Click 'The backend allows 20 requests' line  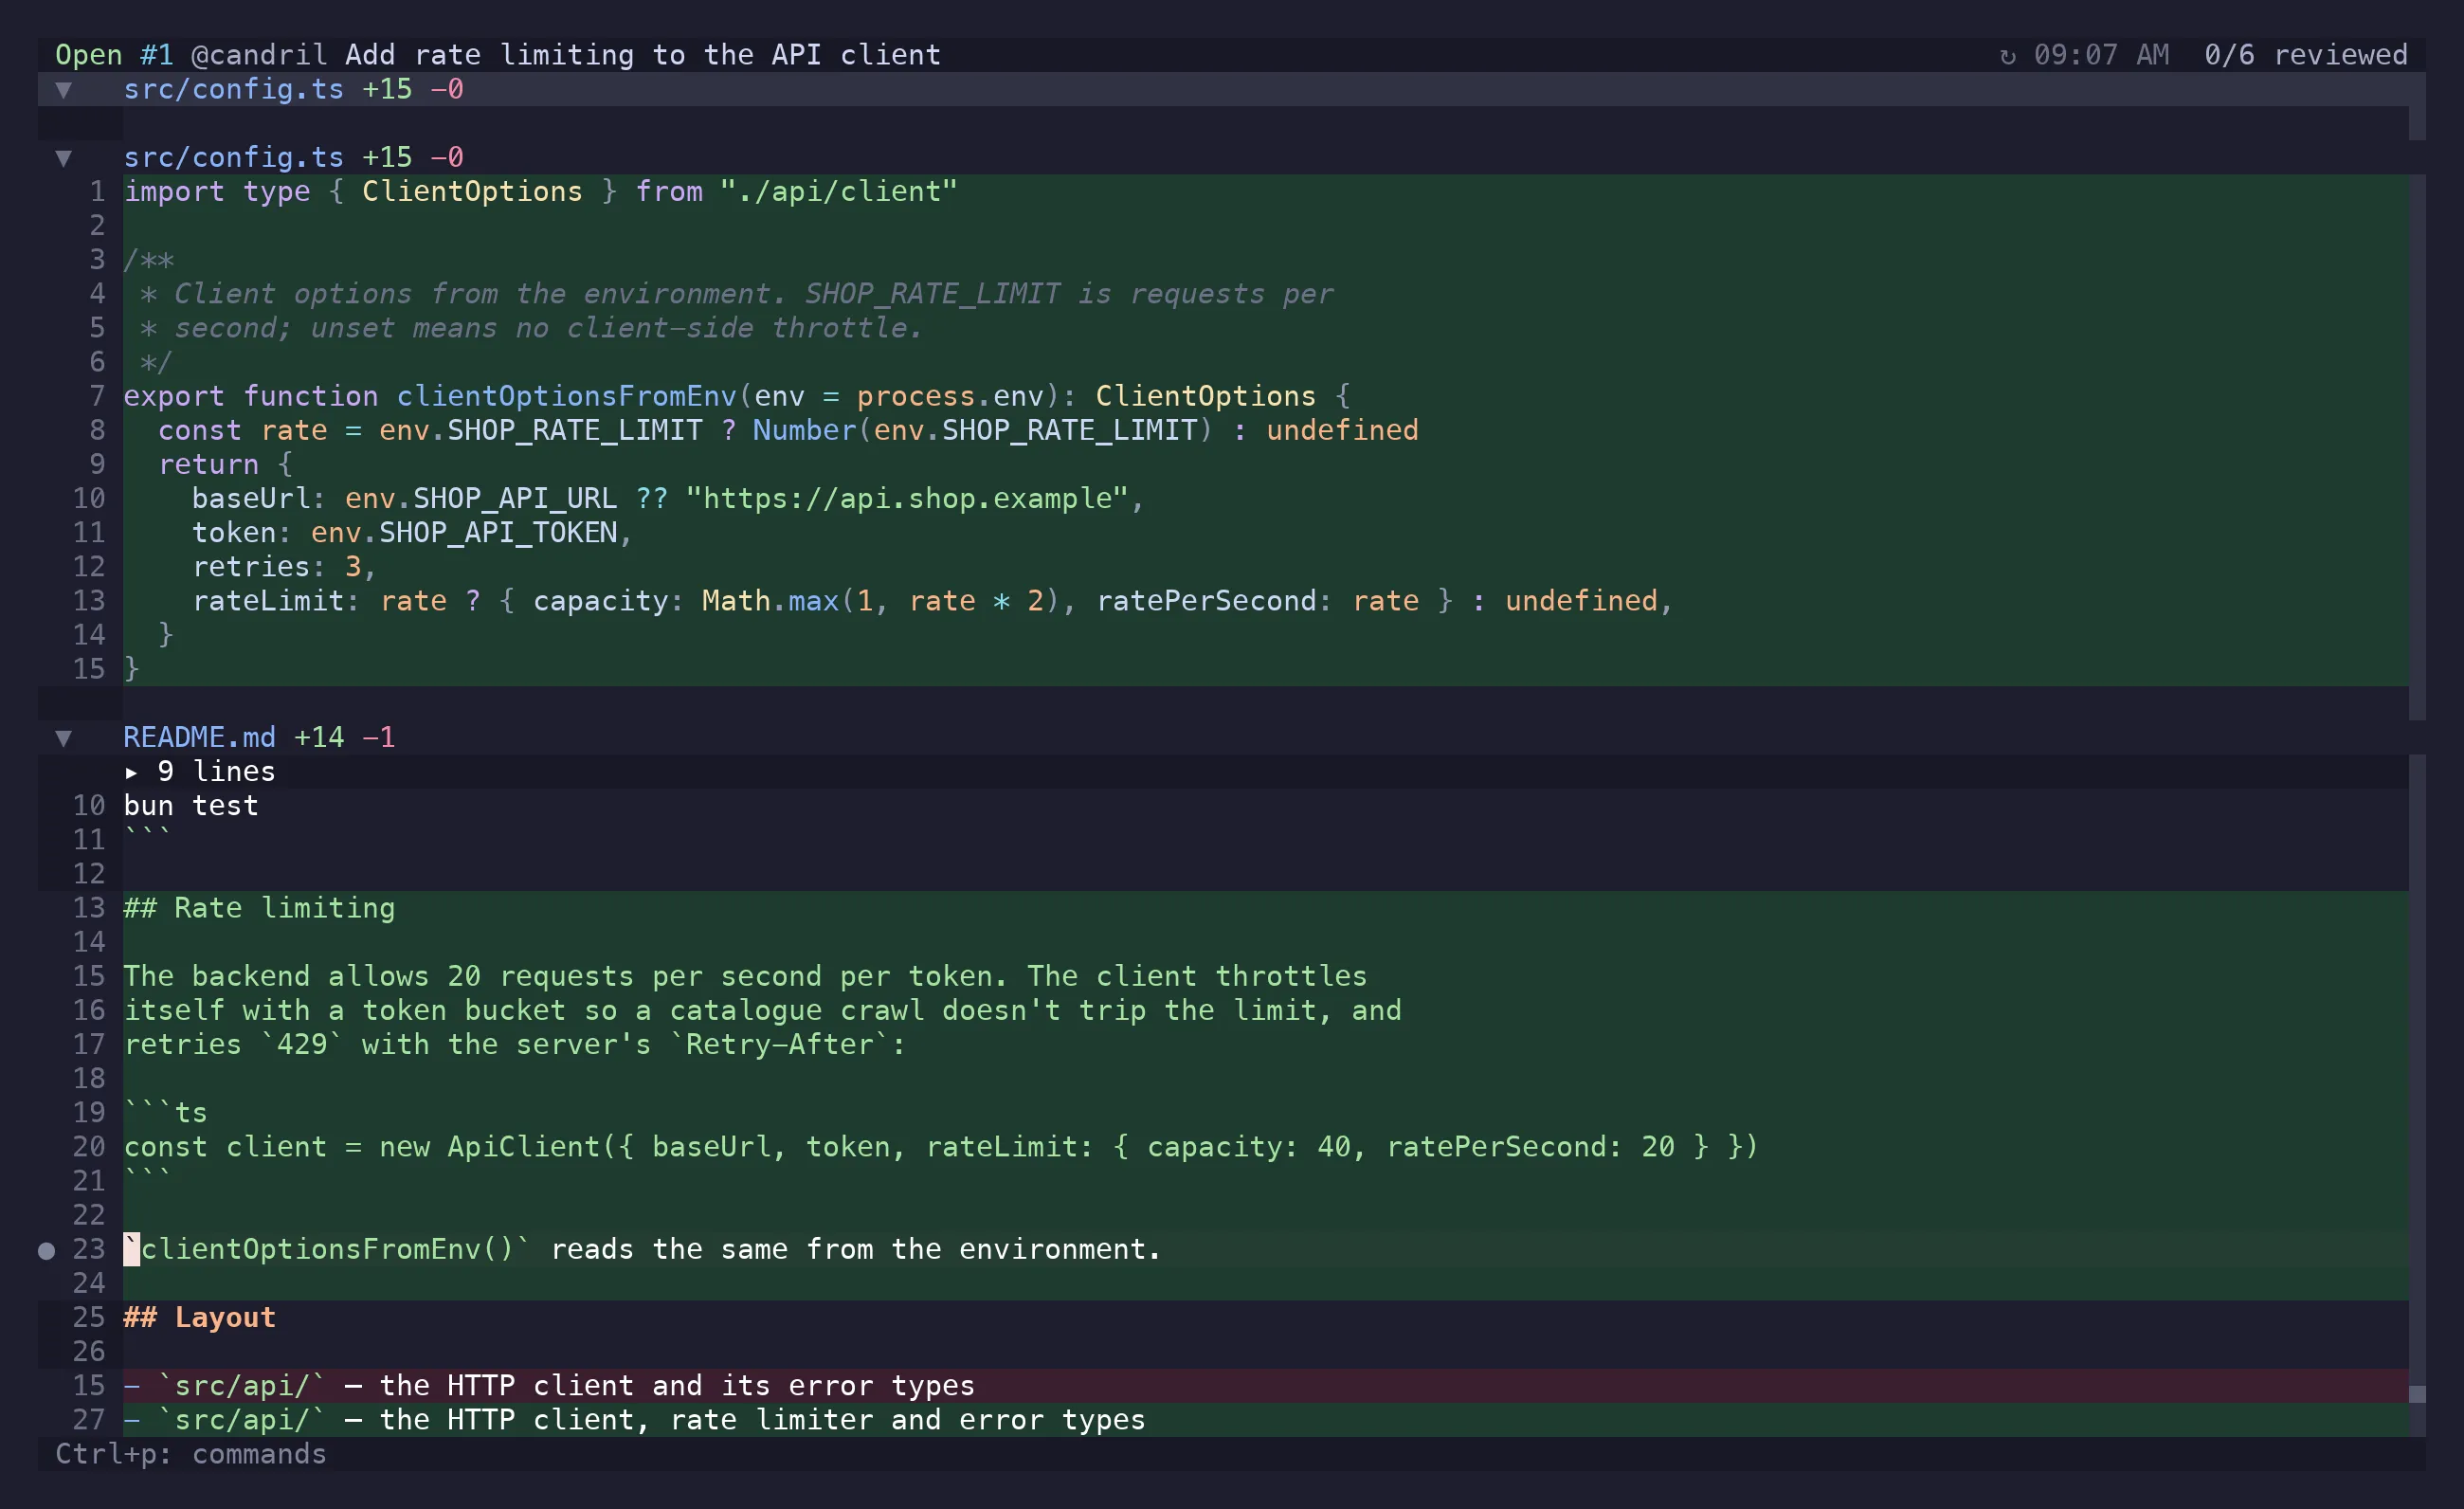745,976
